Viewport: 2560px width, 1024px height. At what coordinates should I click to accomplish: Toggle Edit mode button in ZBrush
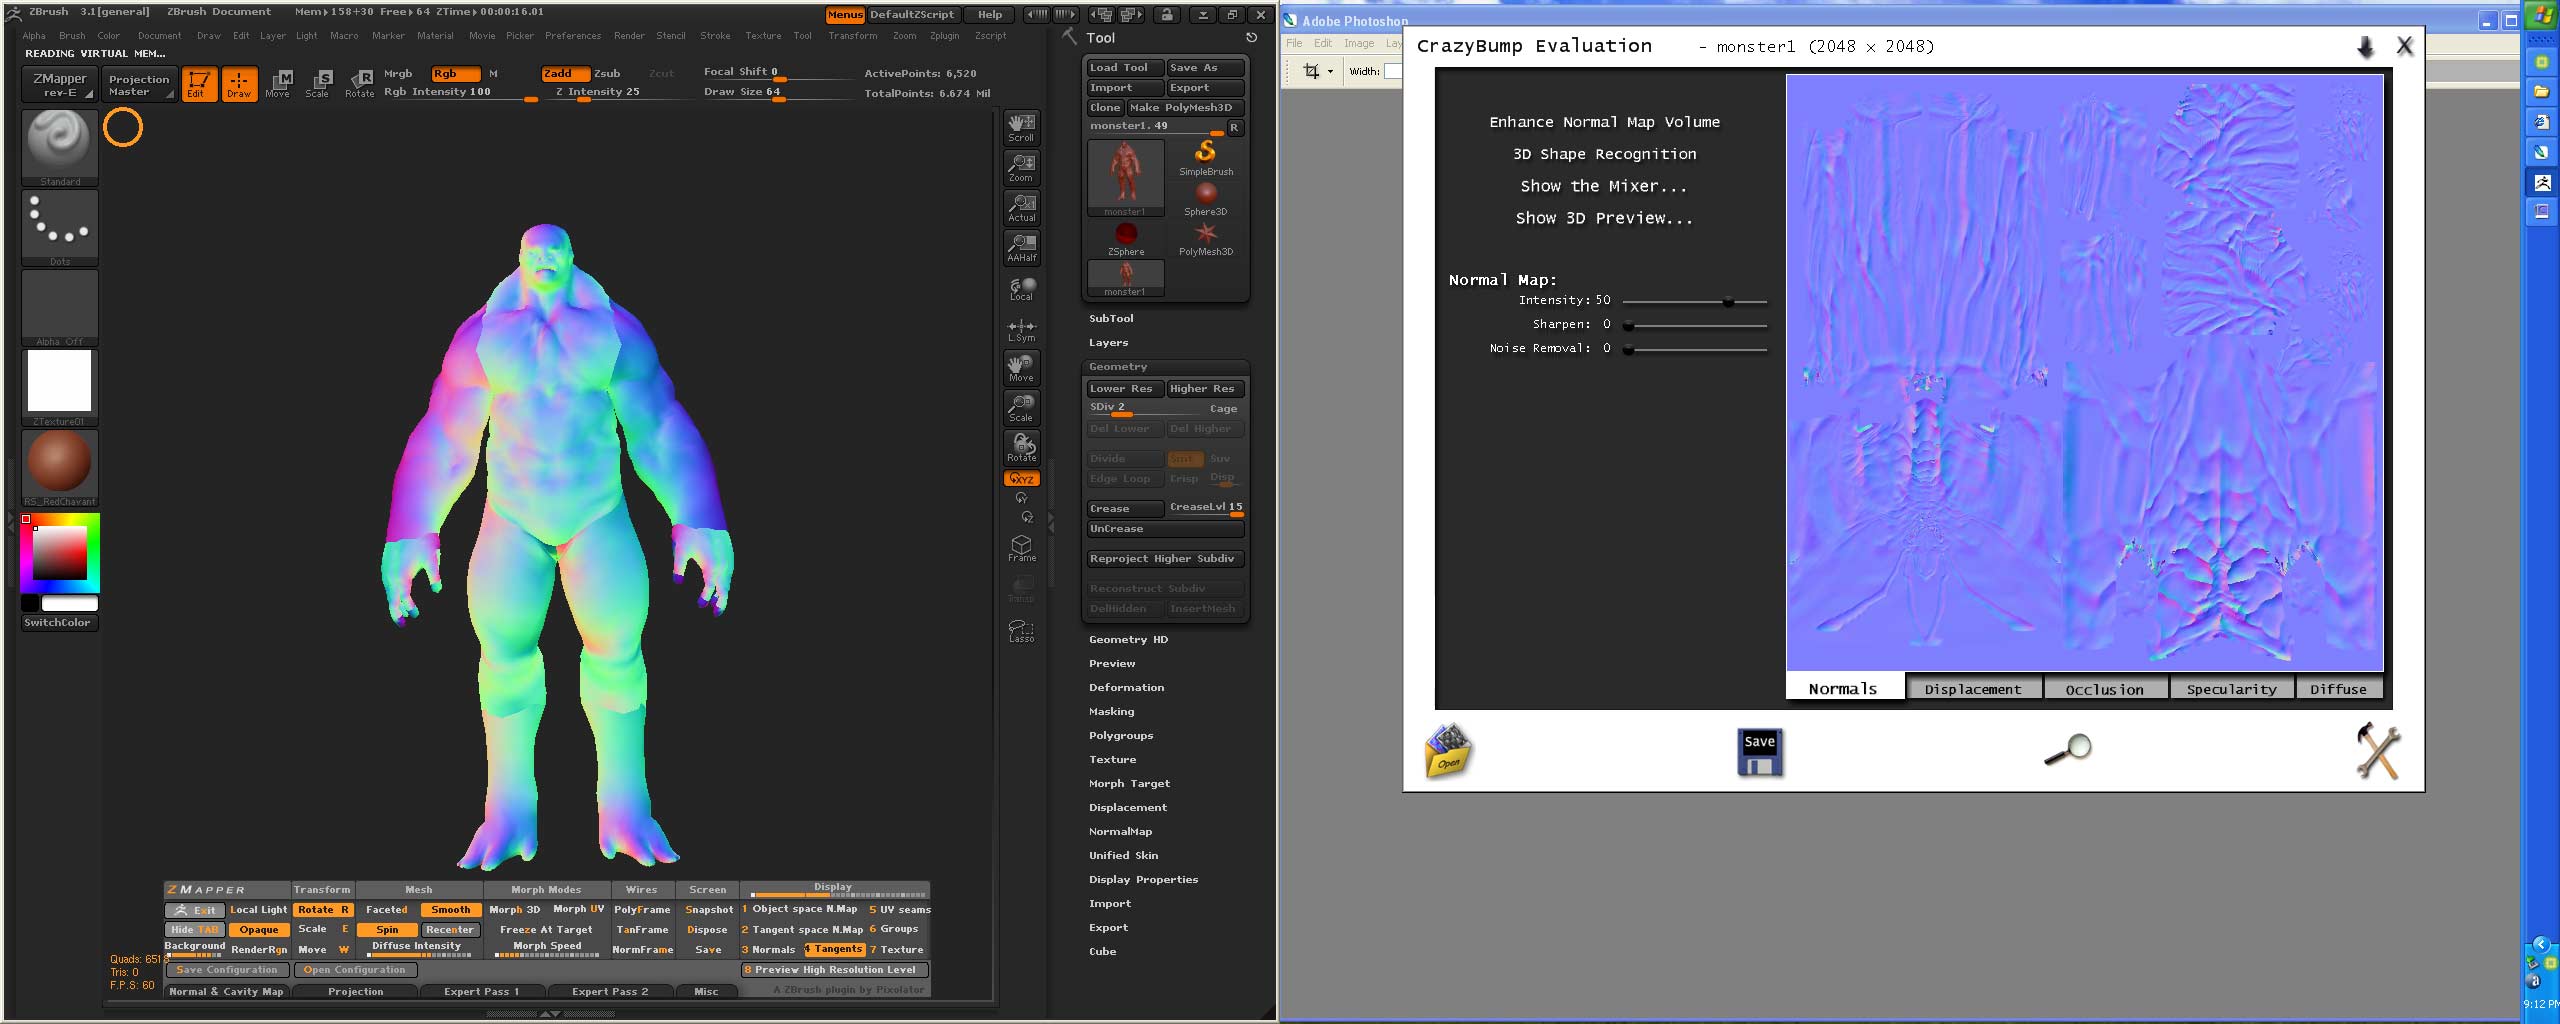click(x=198, y=84)
